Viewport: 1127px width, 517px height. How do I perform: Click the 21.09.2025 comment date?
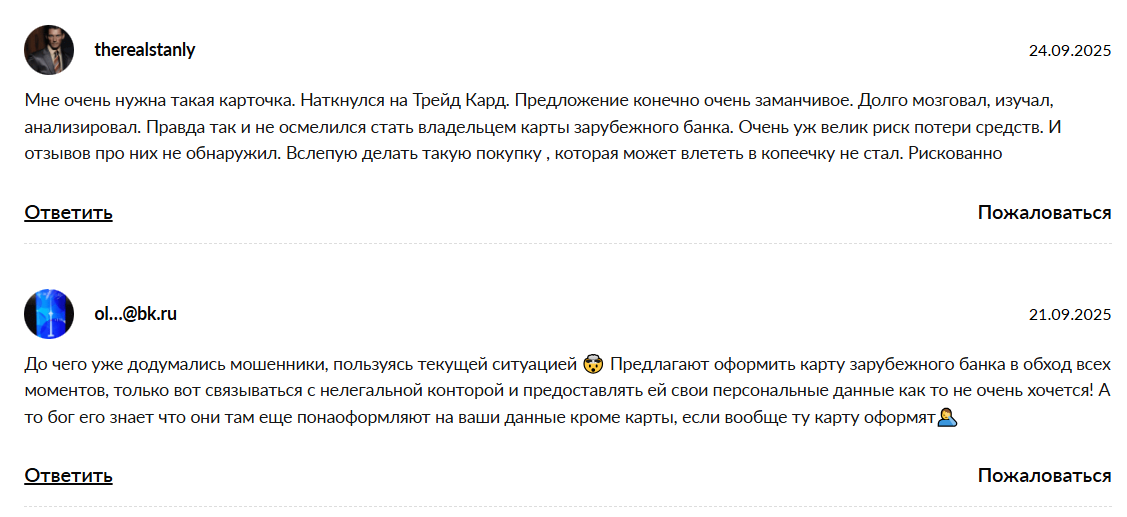click(x=1070, y=315)
